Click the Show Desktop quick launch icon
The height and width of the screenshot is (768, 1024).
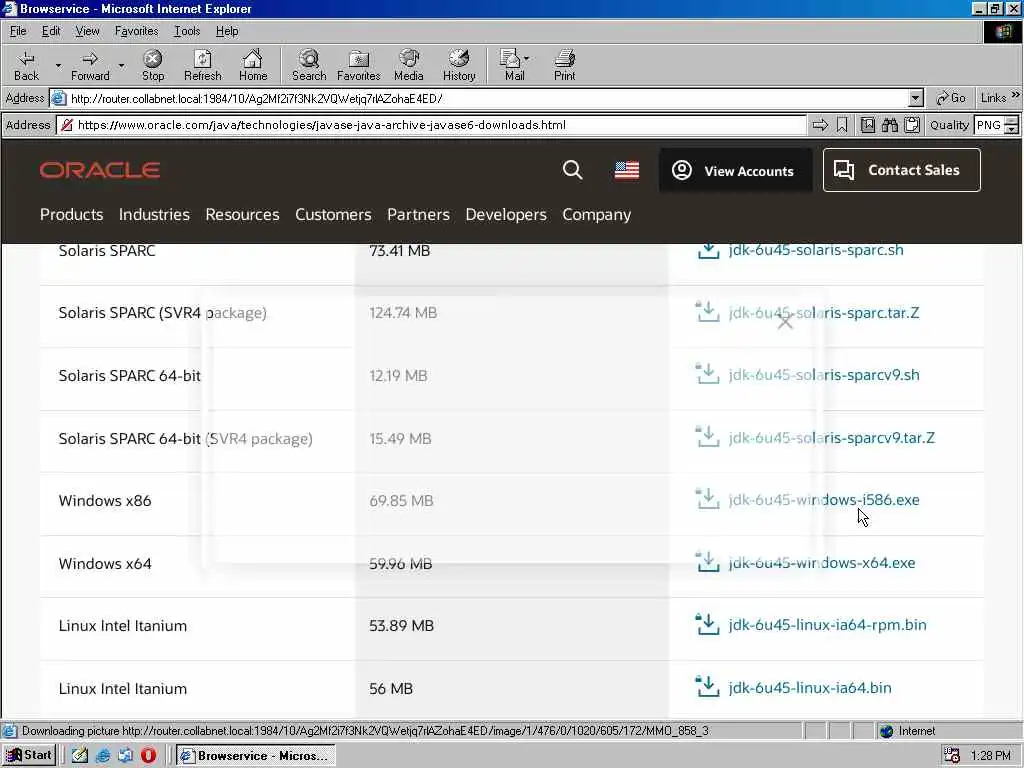click(80, 756)
